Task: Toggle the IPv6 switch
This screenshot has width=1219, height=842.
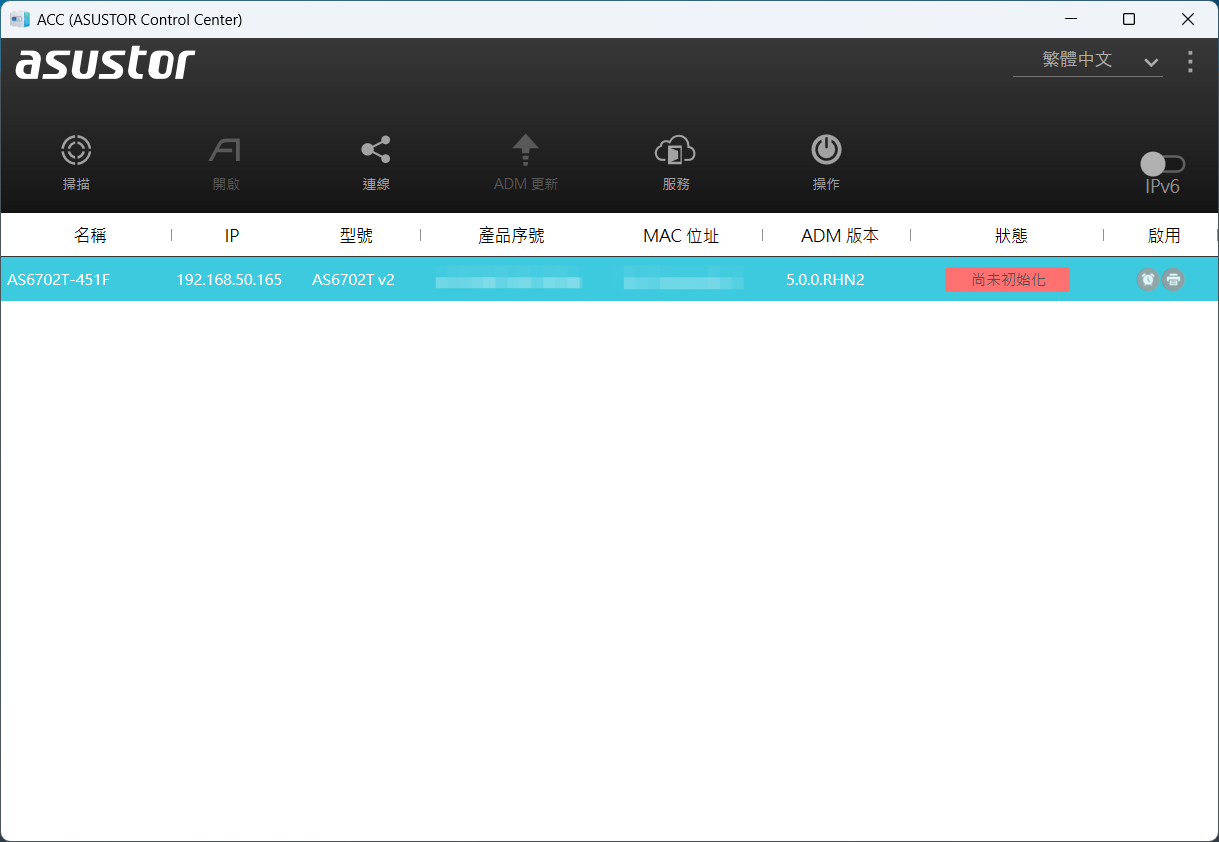Action: tap(1162, 164)
